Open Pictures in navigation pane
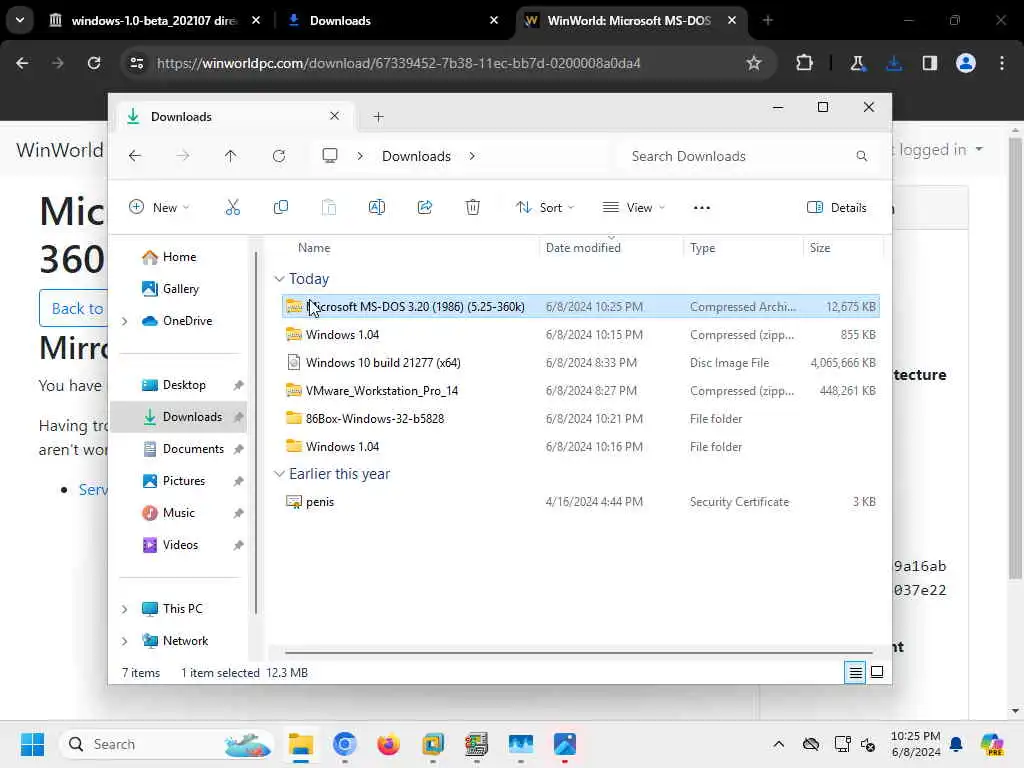This screenshot has height=768, width=1024. pyautogui.click(x=174, y=481)
